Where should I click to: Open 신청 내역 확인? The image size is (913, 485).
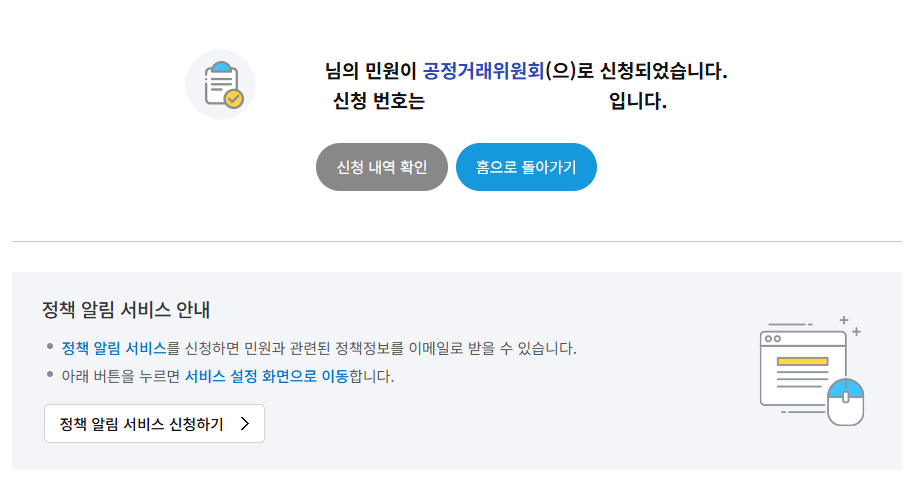pos(382,167)
